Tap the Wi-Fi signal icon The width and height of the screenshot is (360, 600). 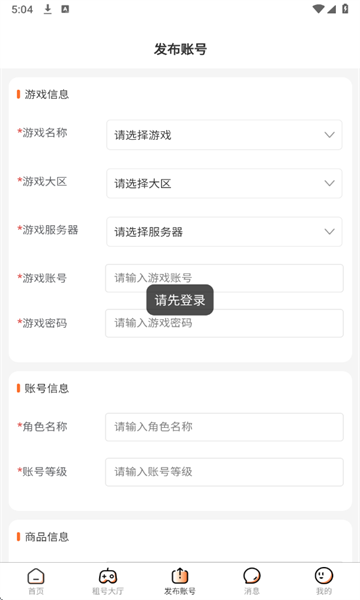point(318,9)
